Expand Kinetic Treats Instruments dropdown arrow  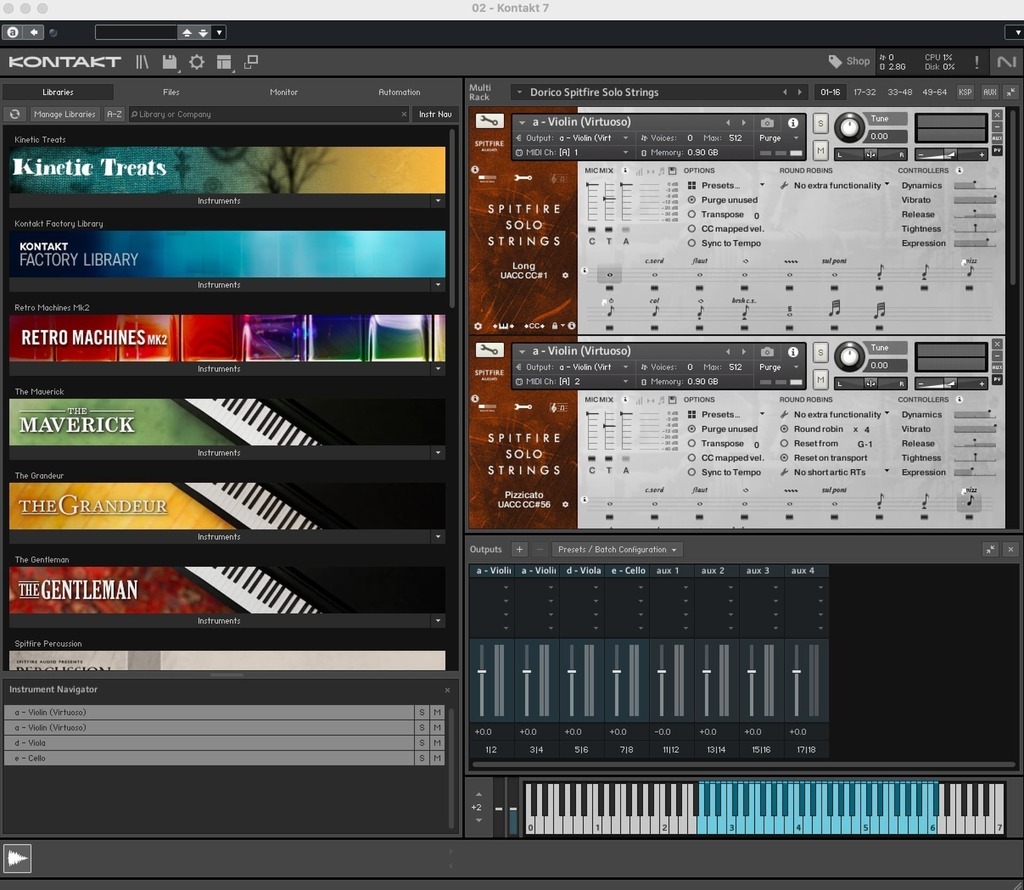click(x=438, y=200)
